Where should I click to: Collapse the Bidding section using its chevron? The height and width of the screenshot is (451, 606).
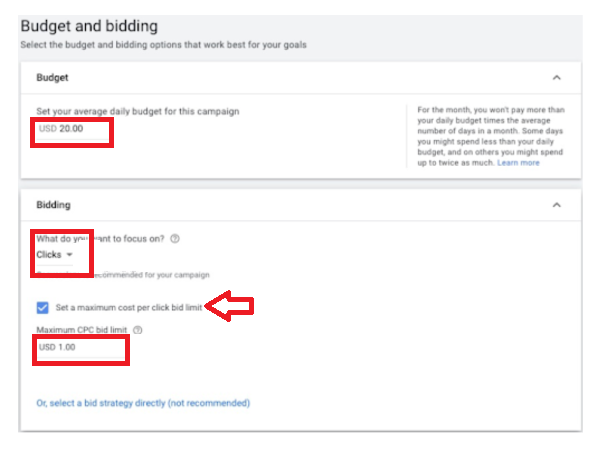point(557,205)
